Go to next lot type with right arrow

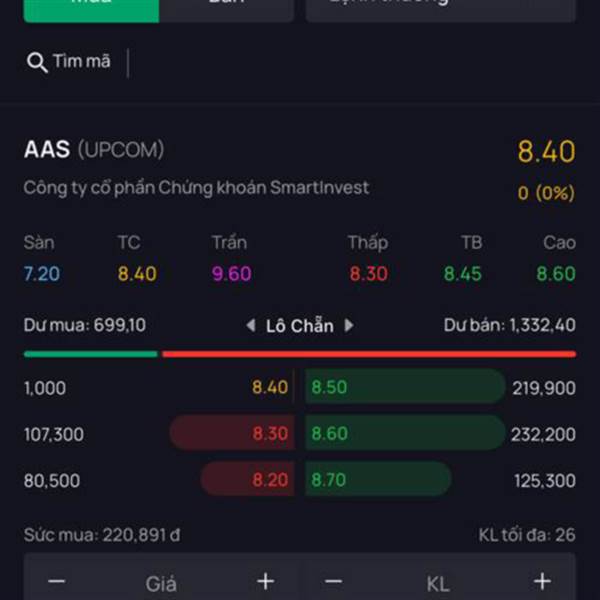click(x=349, y=326)
